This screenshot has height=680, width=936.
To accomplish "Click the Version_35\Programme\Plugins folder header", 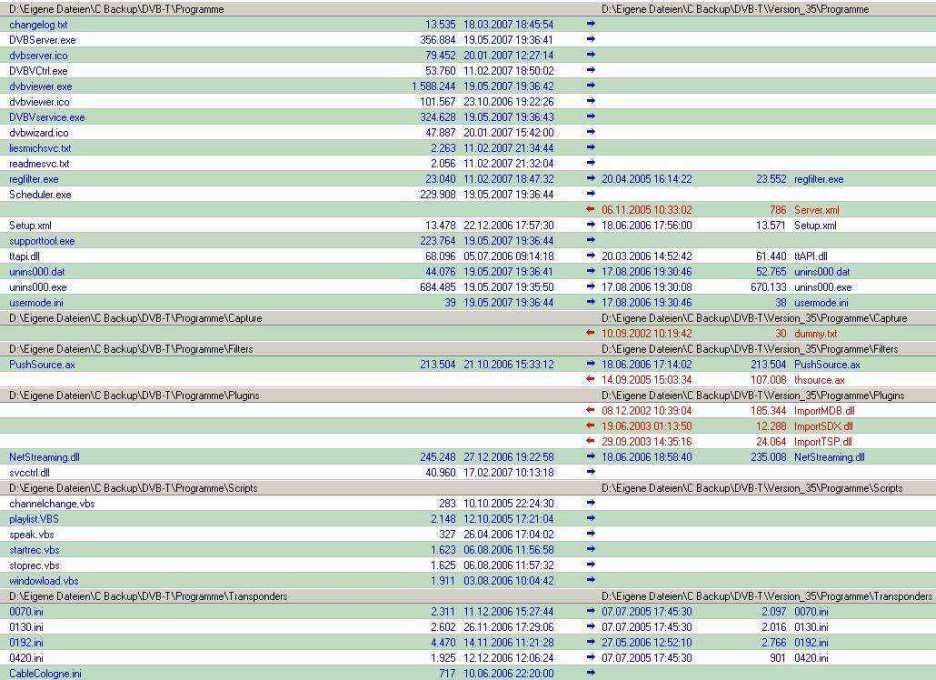I will coord(753,396).
